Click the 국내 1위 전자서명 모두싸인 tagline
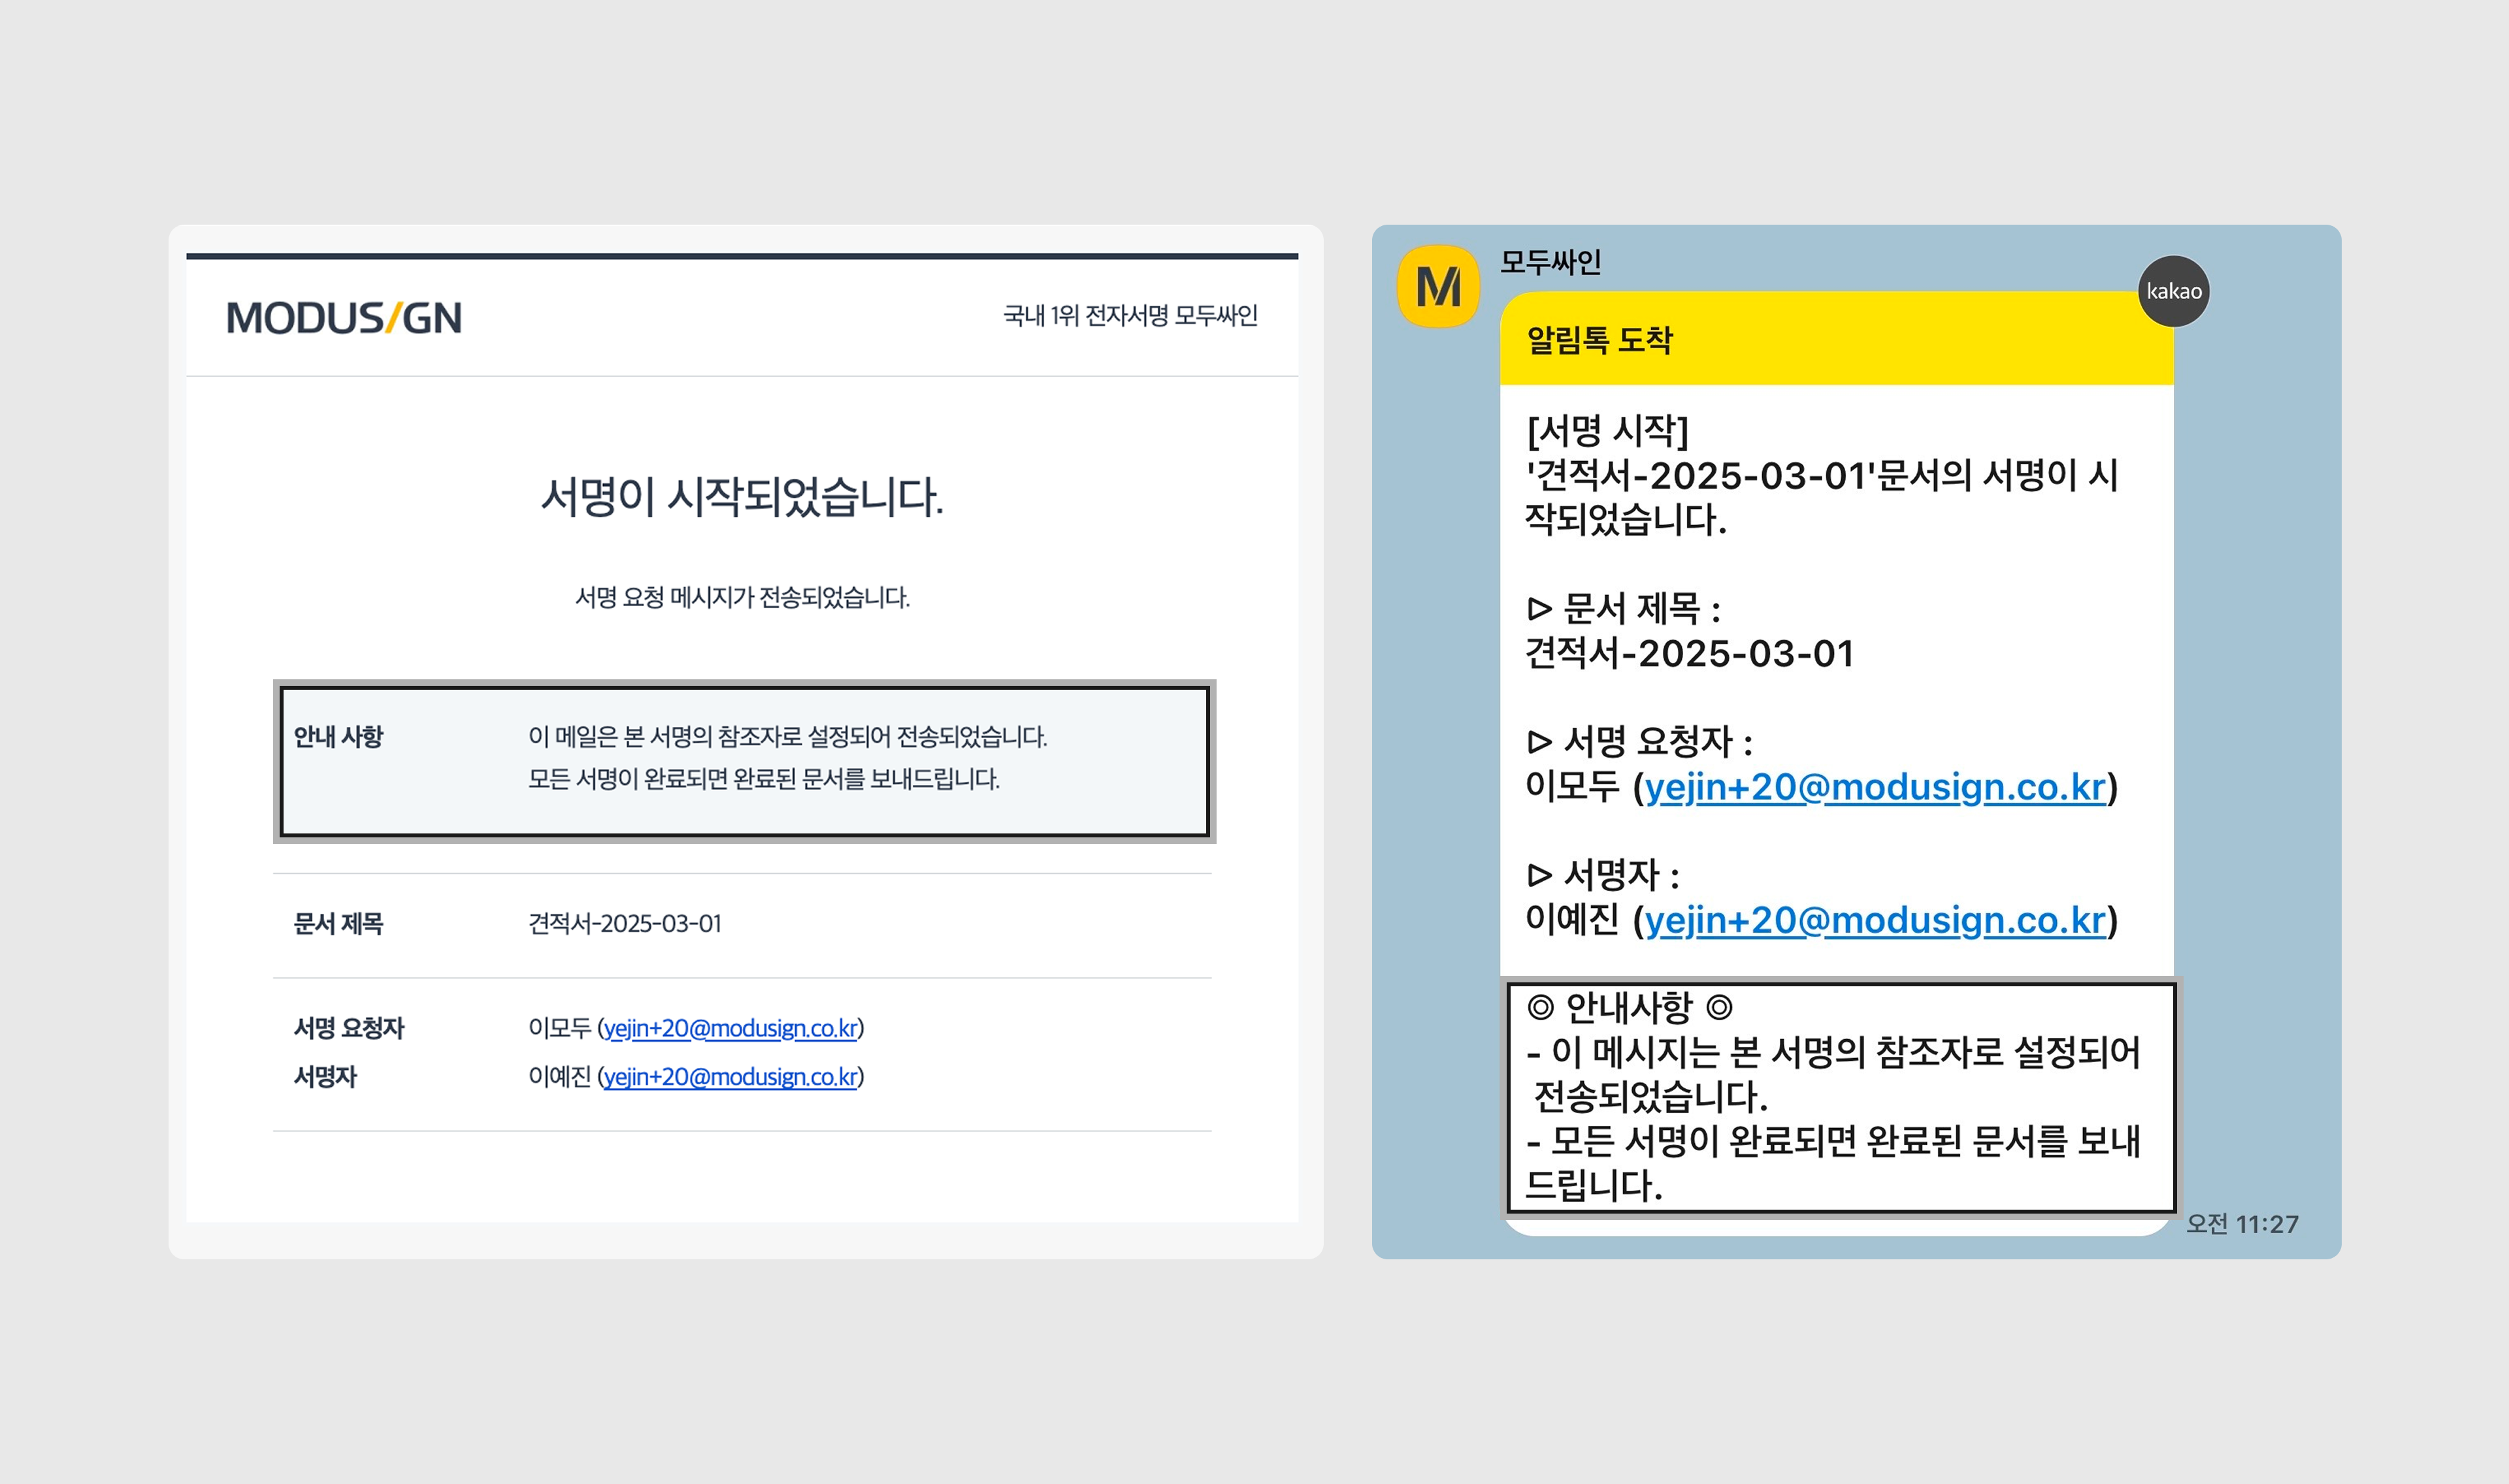This screenshot has height=1484, width=2509. point(1130,316)
